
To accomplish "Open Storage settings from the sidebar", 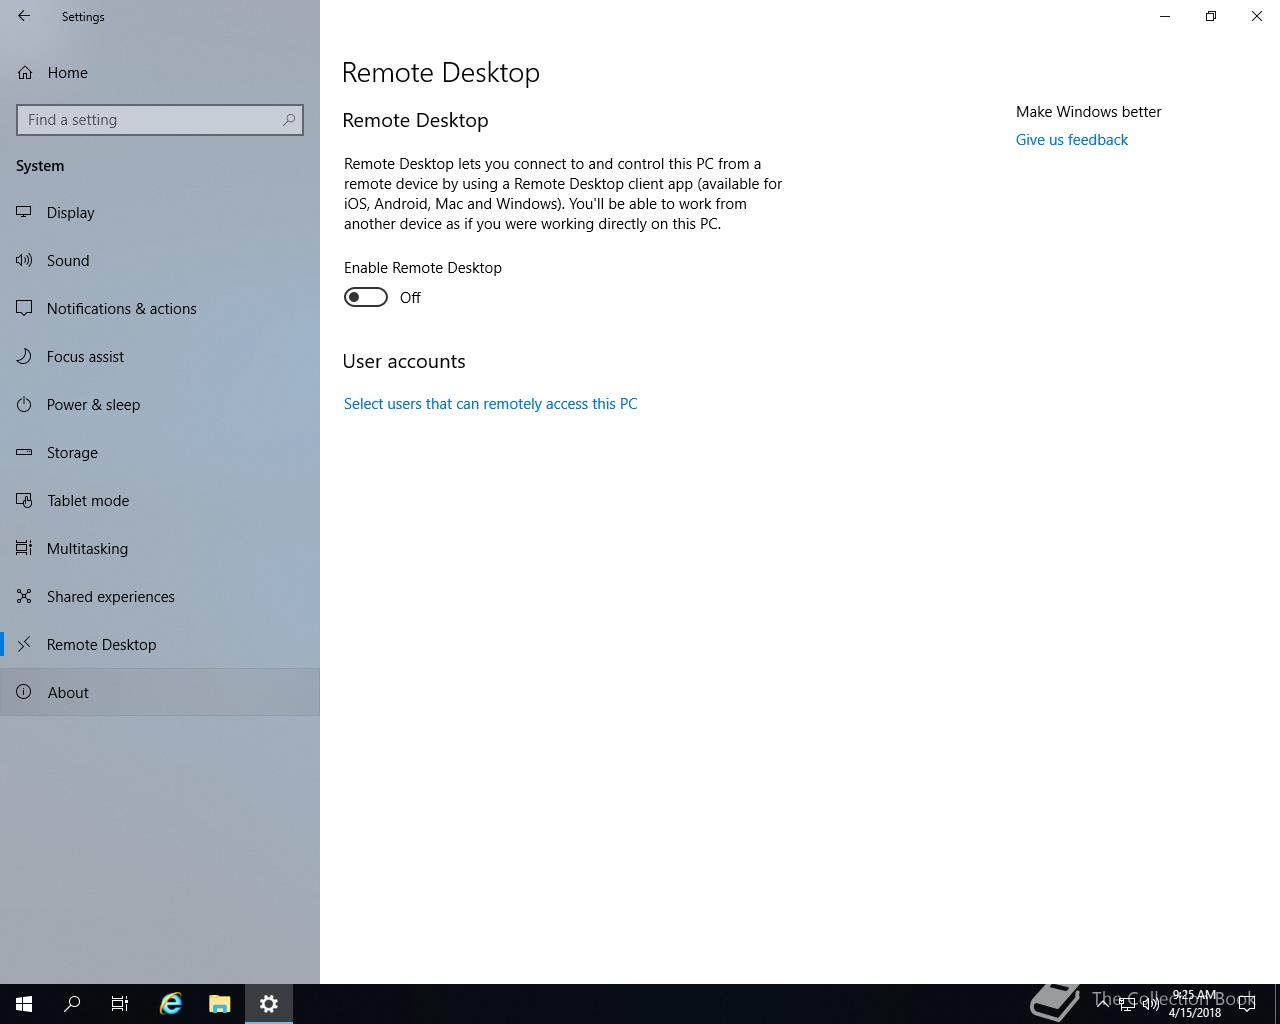I will (160, 453).
